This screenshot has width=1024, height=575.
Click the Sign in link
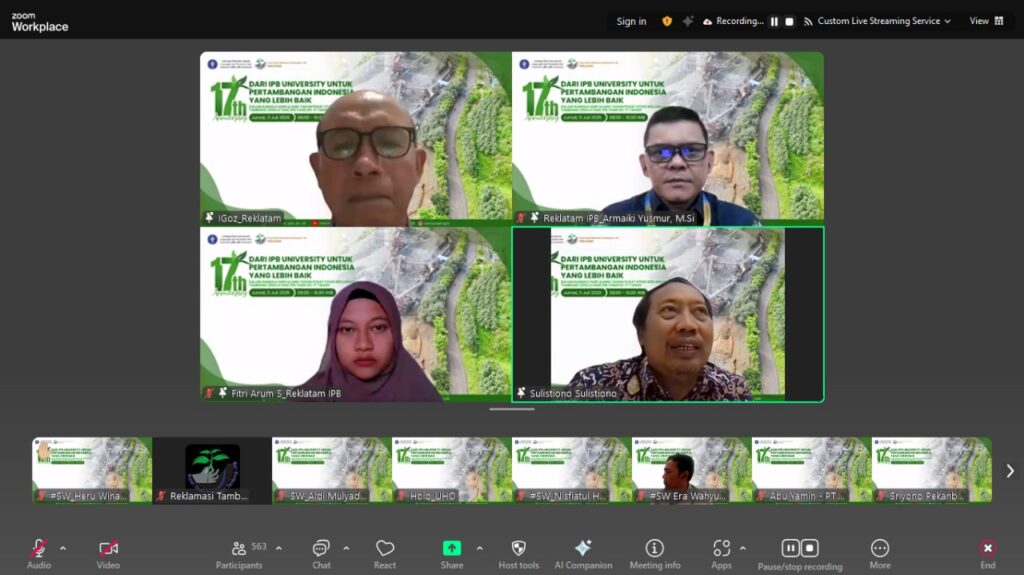(631, 21)
